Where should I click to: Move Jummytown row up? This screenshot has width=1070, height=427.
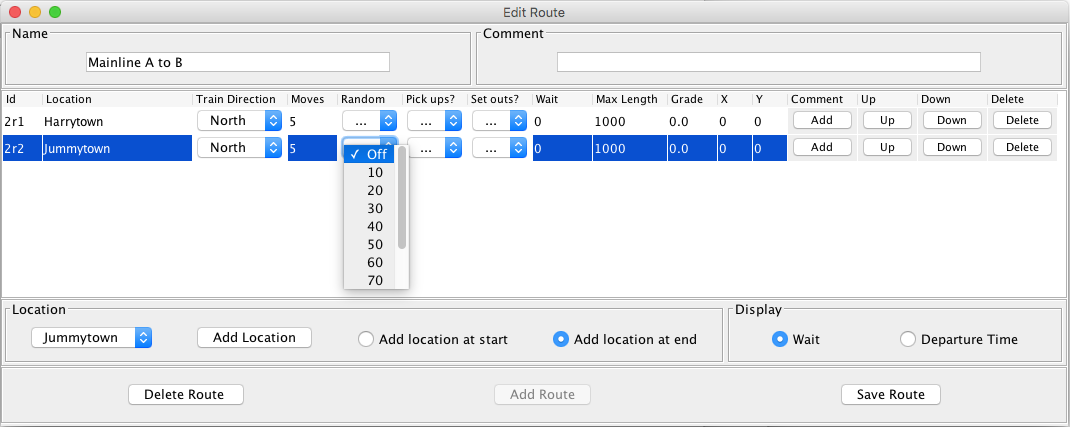(x=886, y=147)
